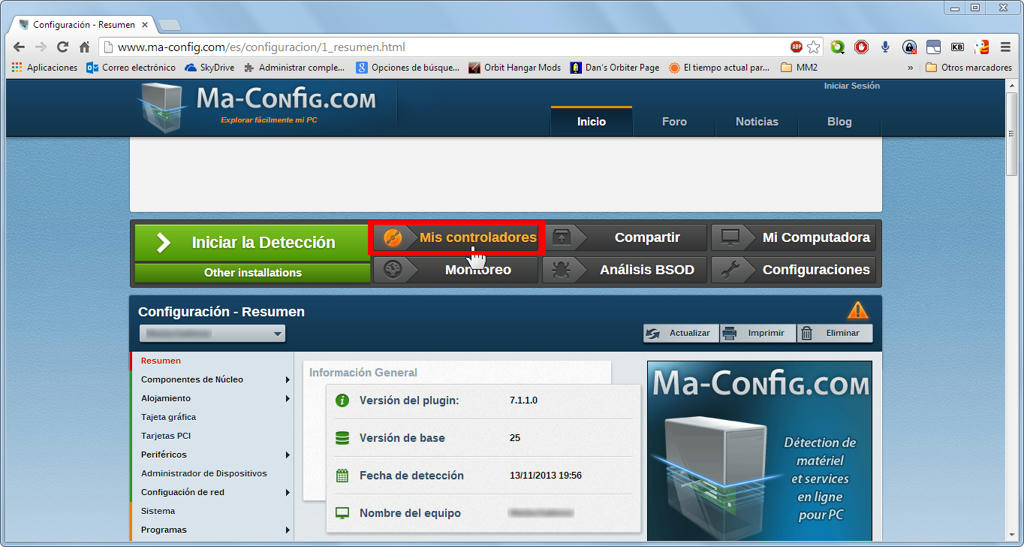Click the Versión de base database icon
This screenshot has height=547, width=1024.
(342, 438)
